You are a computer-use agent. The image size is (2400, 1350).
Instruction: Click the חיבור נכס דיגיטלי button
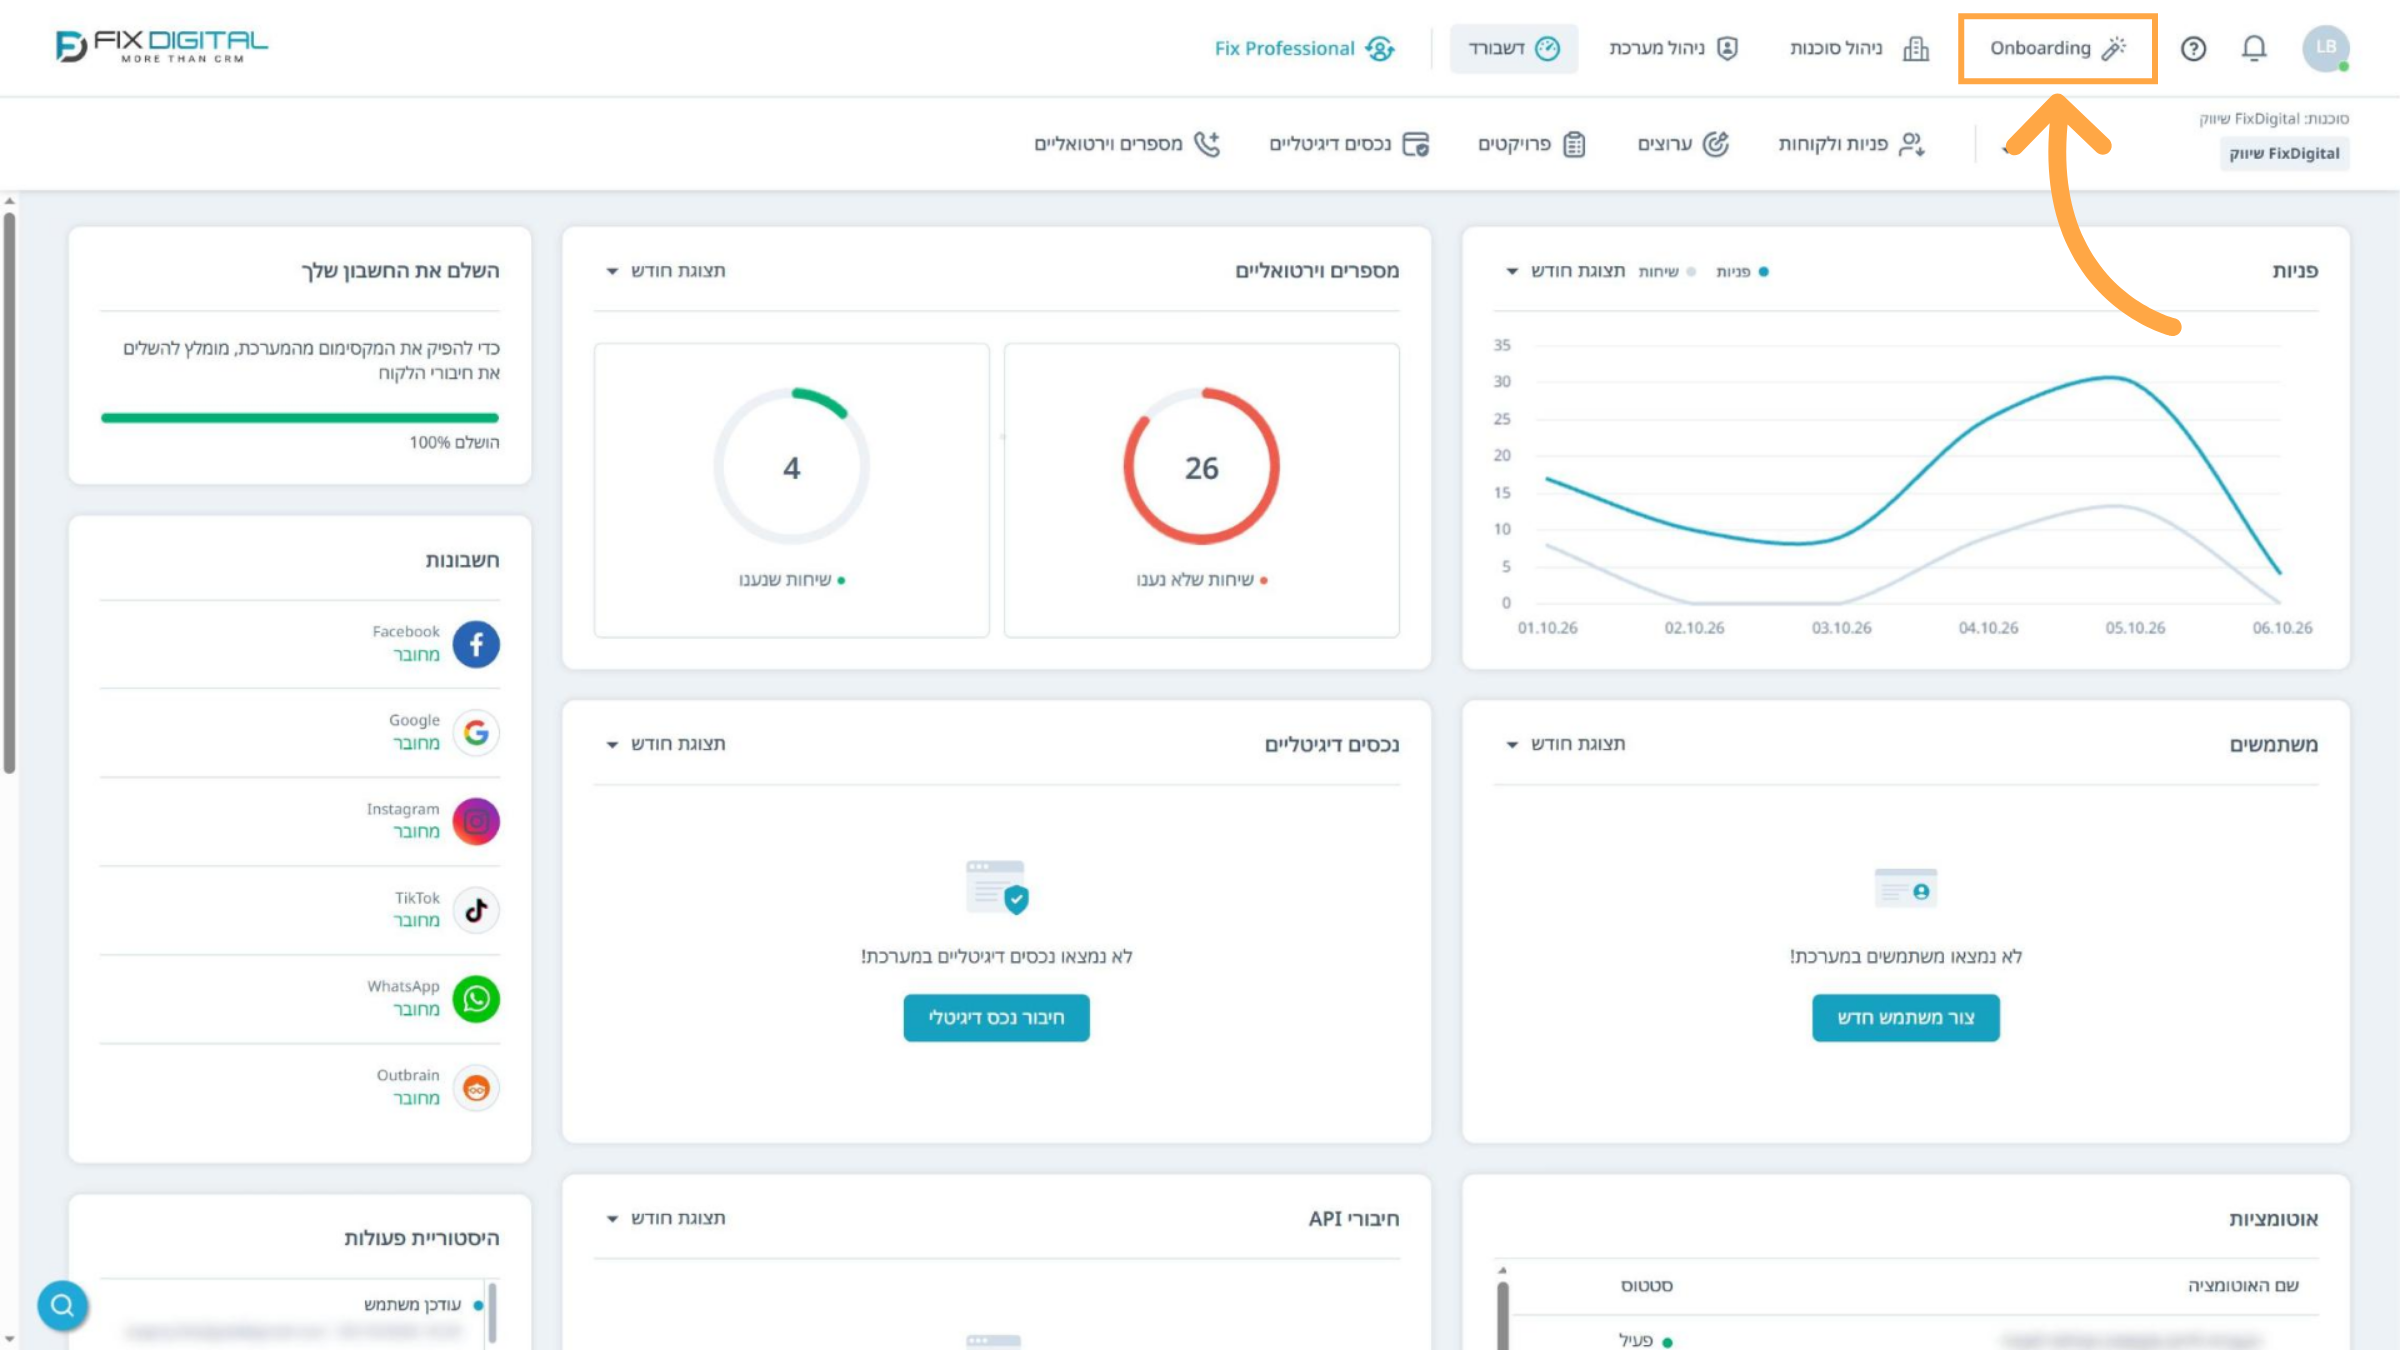[996, 1018]
